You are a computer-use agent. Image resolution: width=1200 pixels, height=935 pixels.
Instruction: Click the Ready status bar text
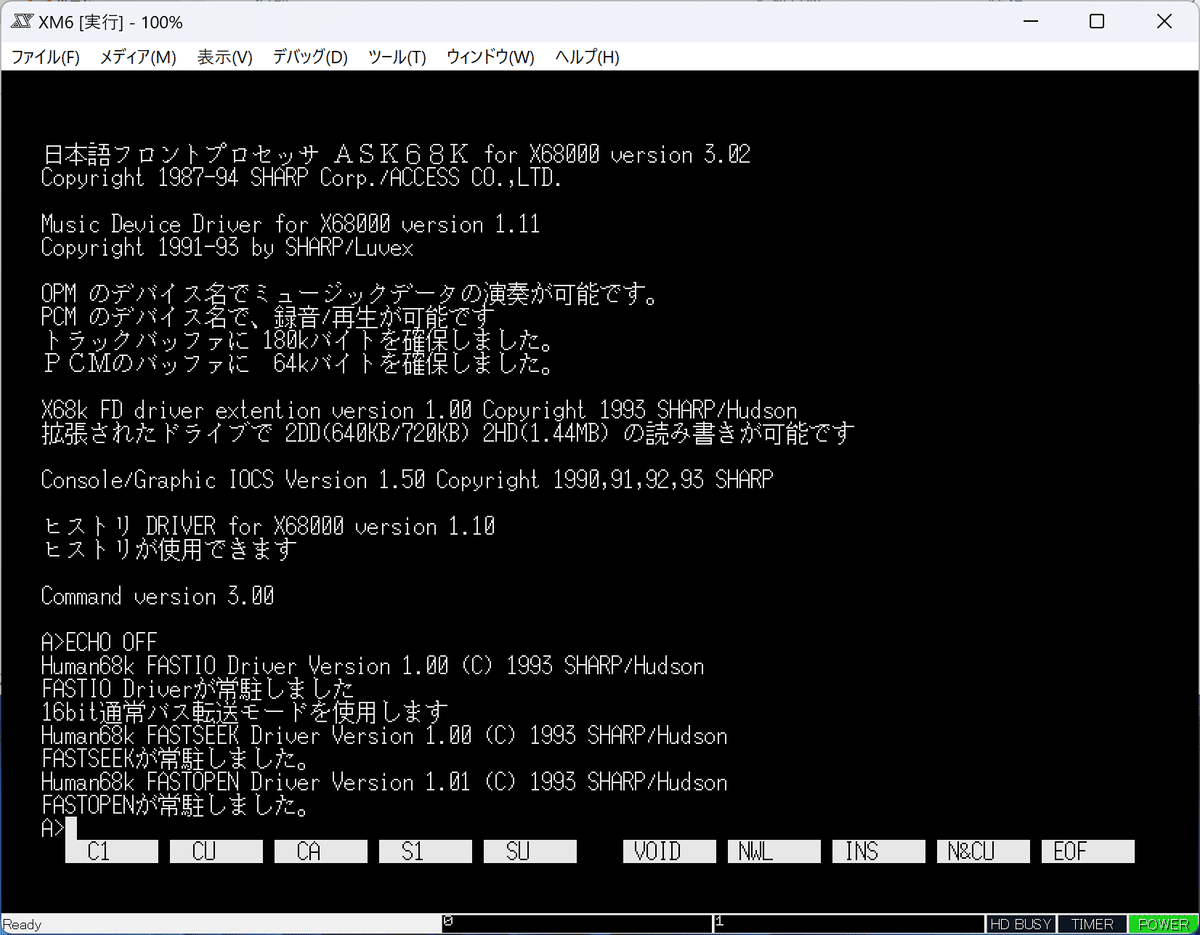click(x=23, y=924)
